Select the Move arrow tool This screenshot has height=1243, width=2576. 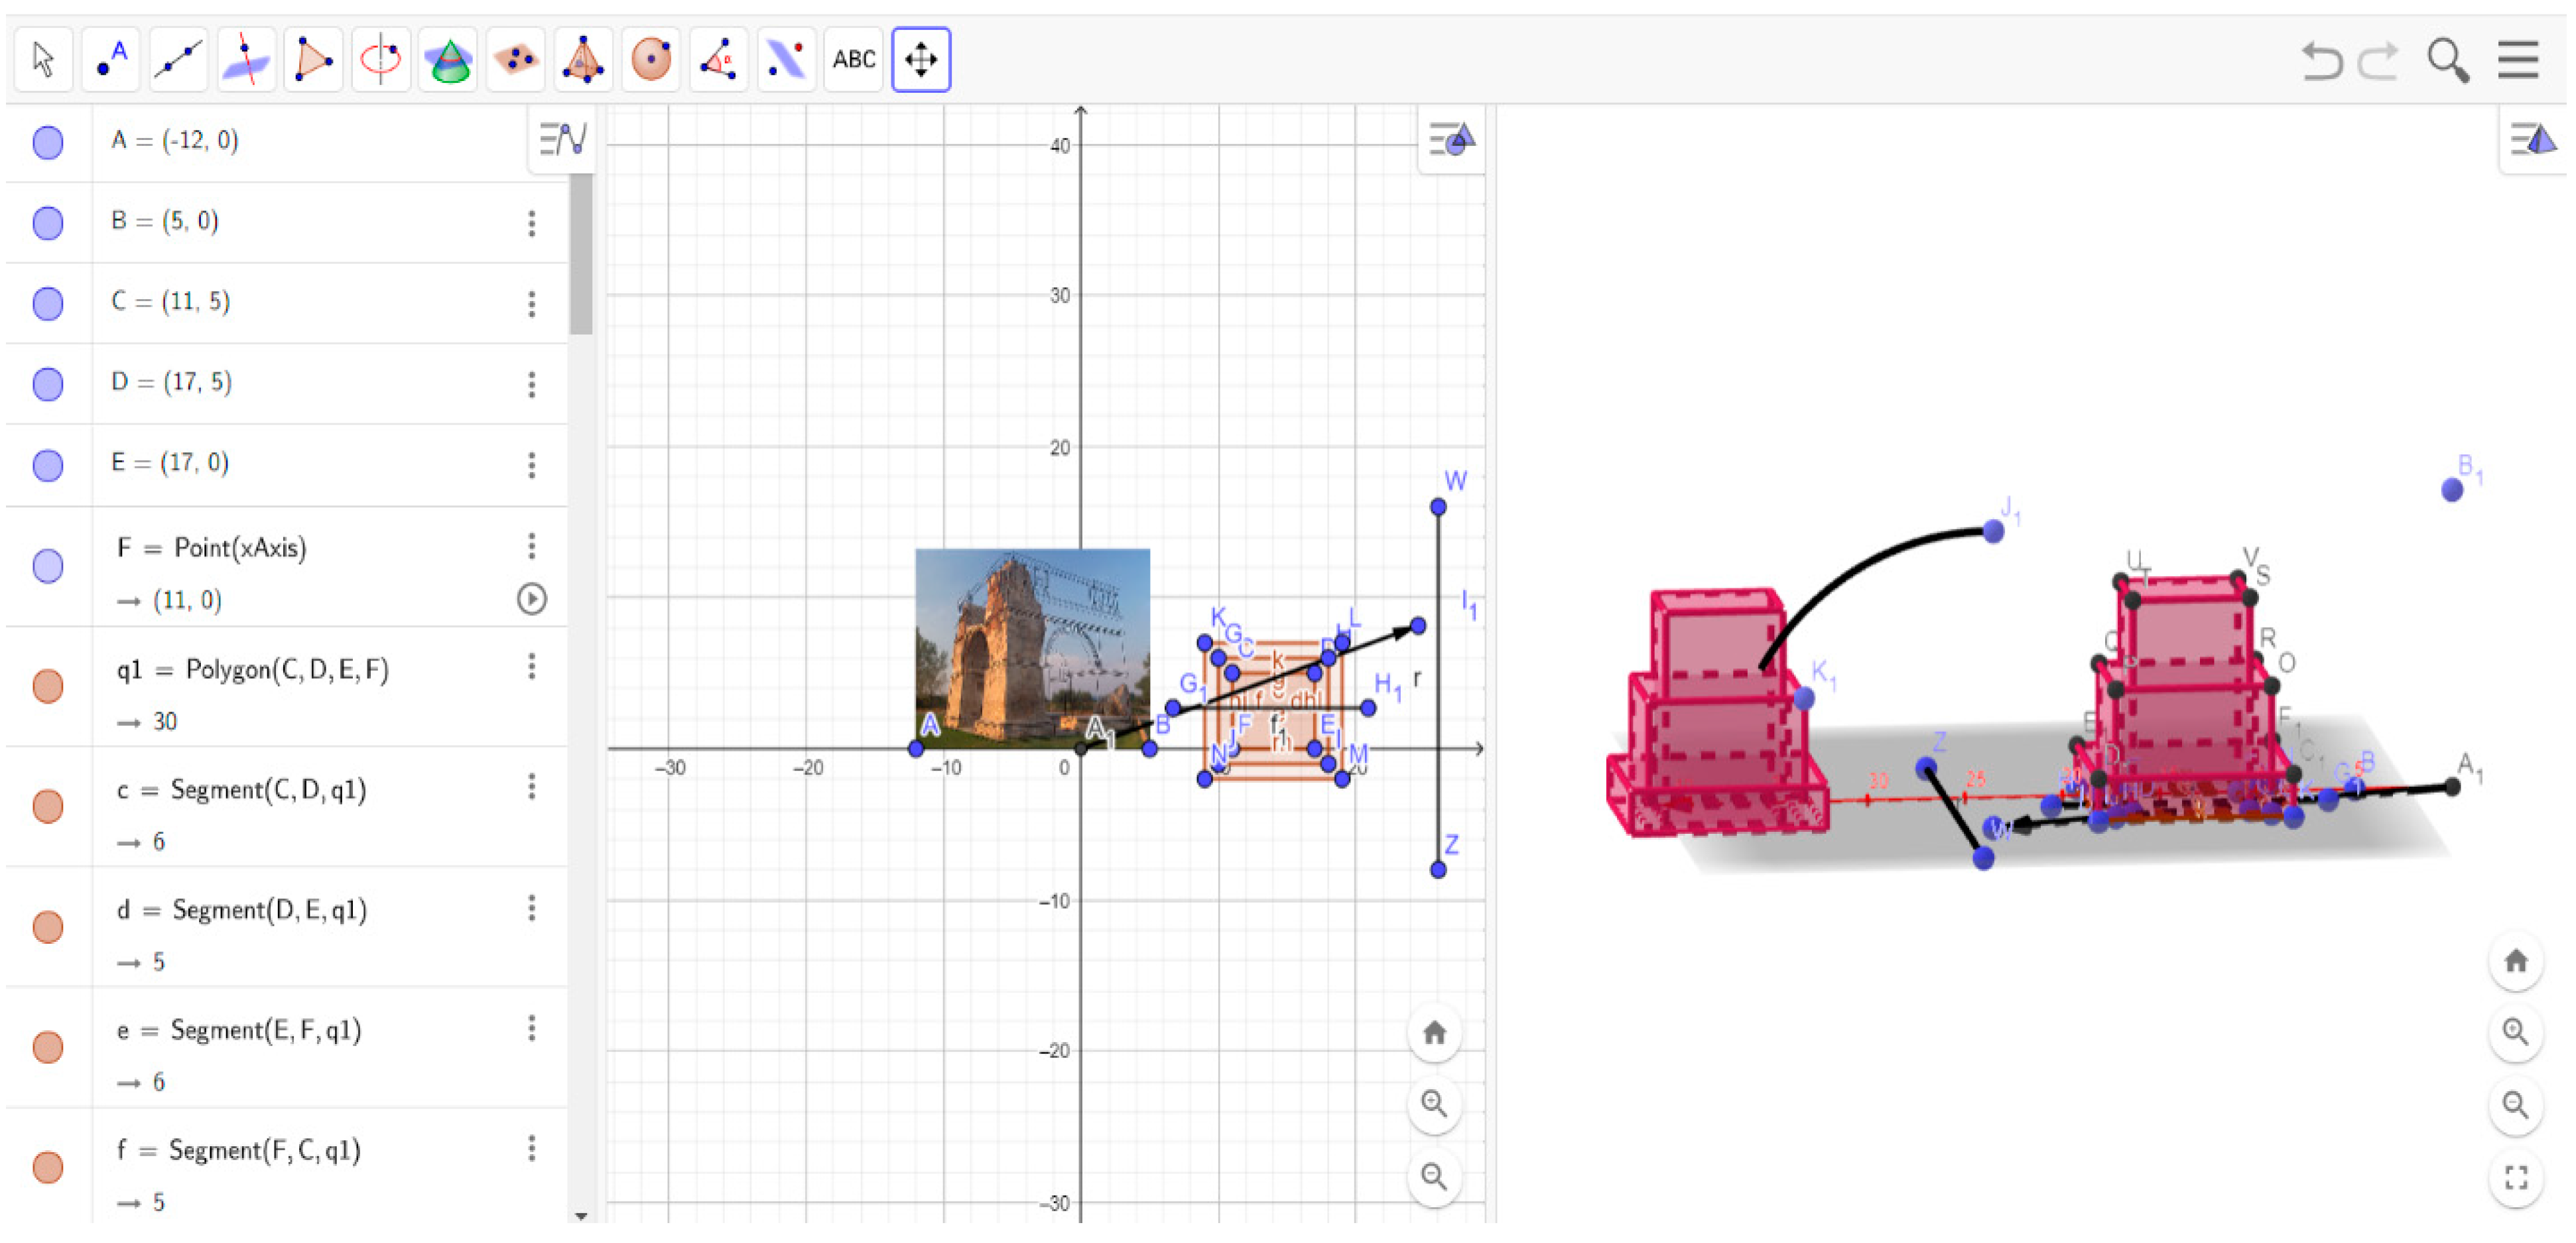click(43, 60)
